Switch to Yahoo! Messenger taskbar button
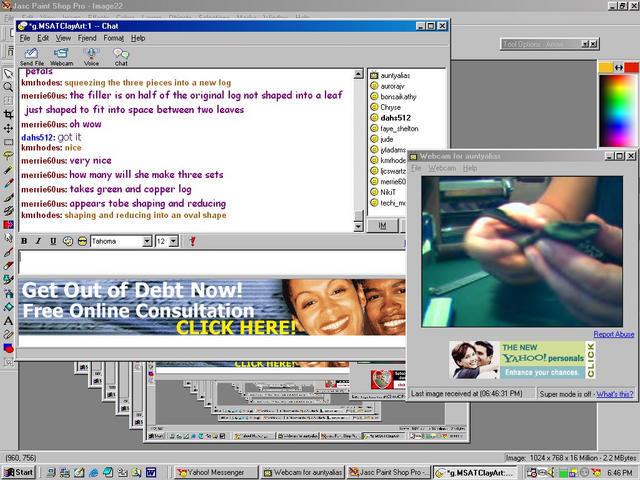Image resolution: width=640 pixels, height=480 pixels. point(216,472)
